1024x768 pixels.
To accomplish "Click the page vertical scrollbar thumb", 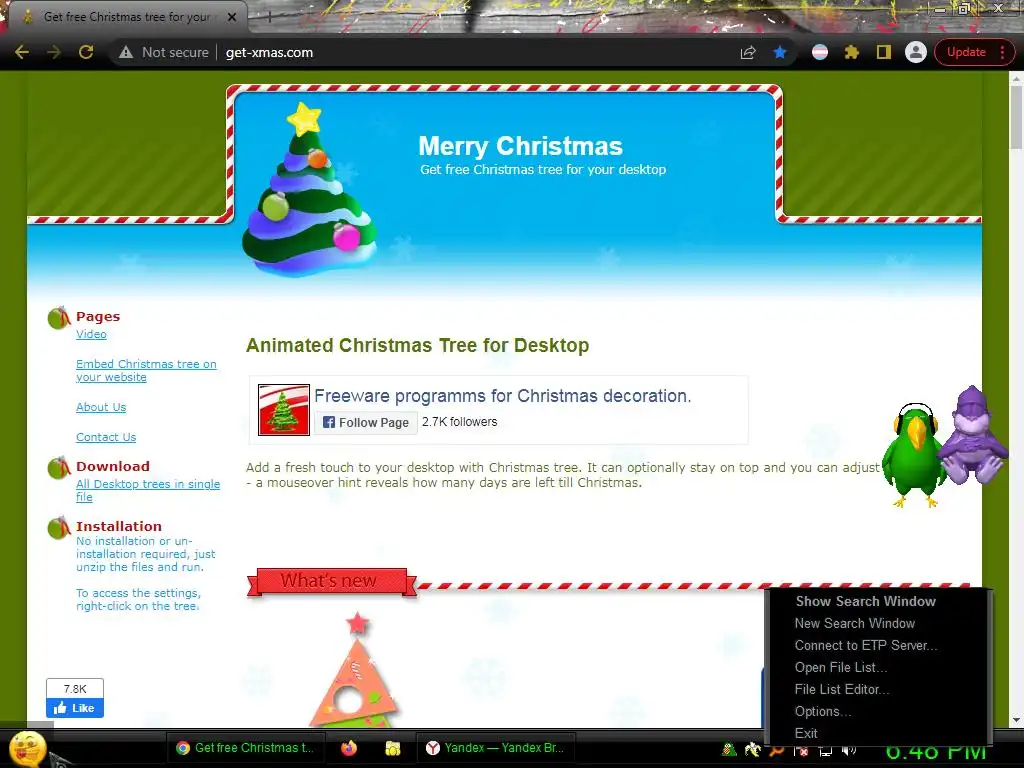I will click(1016, 117).
